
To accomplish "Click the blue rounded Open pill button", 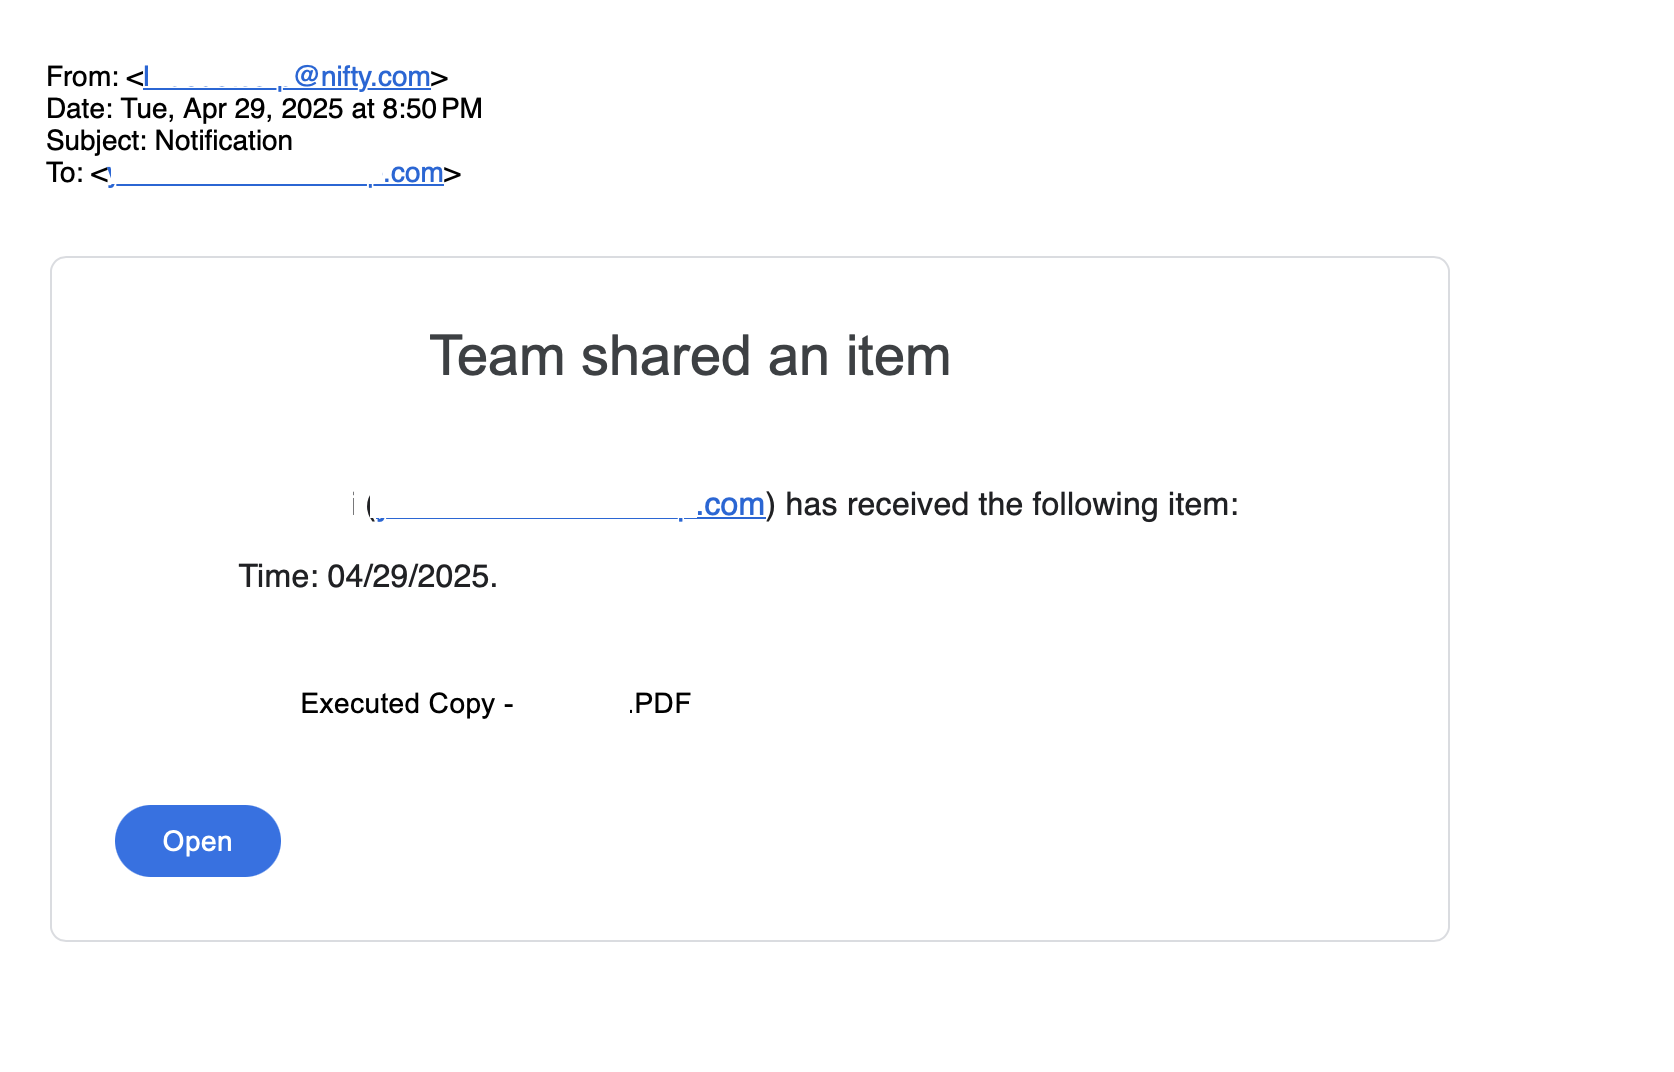I will pyautogui.click(x=197, y=841).
